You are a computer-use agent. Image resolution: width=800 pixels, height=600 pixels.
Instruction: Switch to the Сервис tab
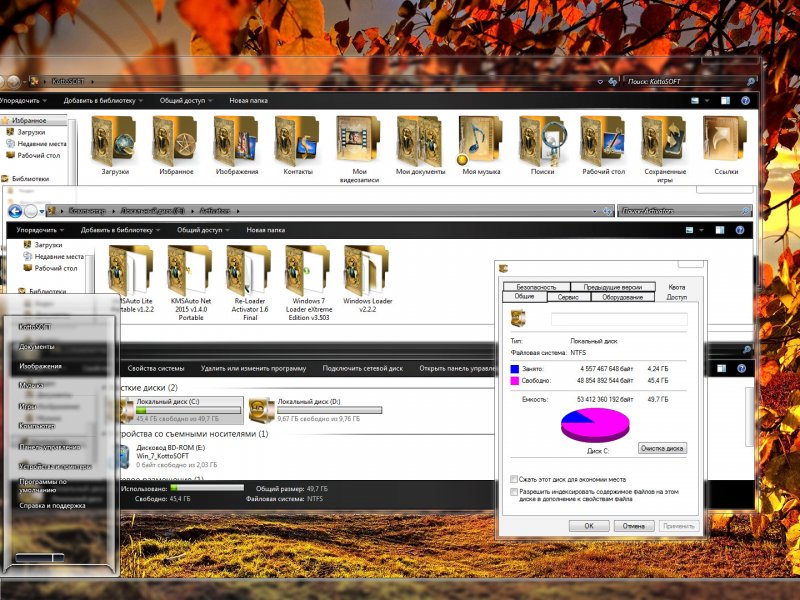tap(568, 297)
